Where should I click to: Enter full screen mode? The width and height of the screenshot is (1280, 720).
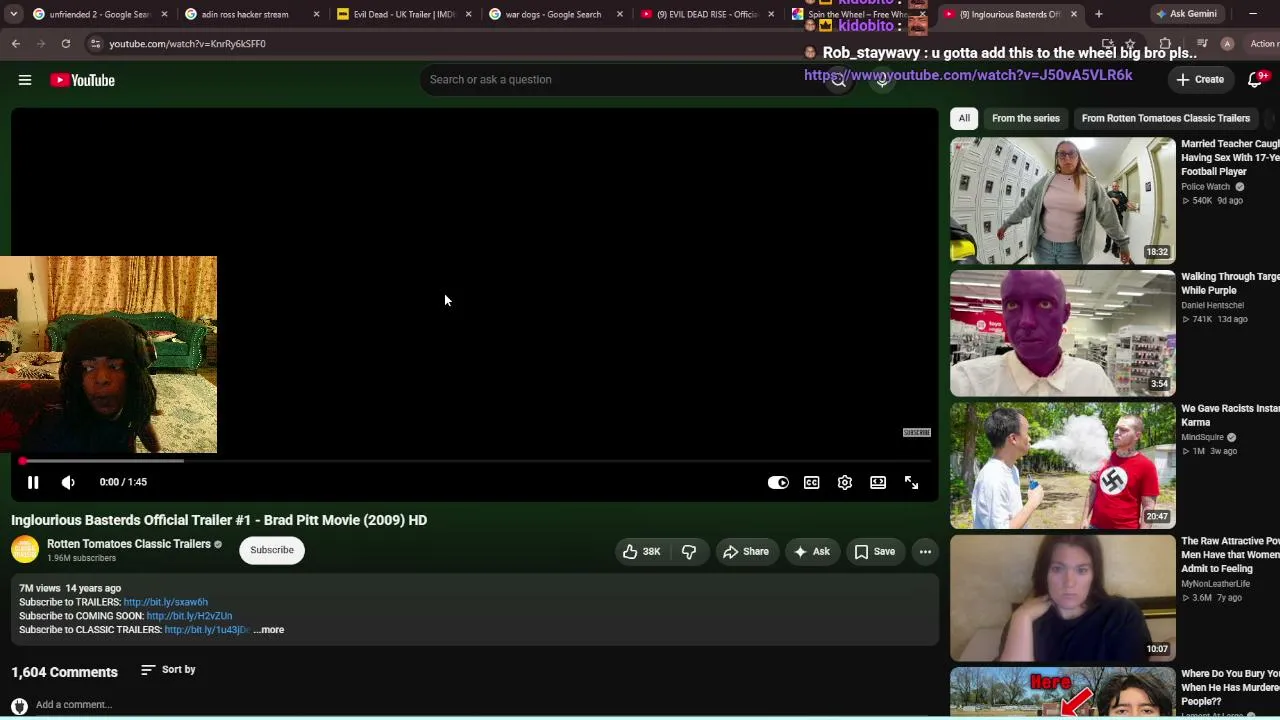(912, 482)
